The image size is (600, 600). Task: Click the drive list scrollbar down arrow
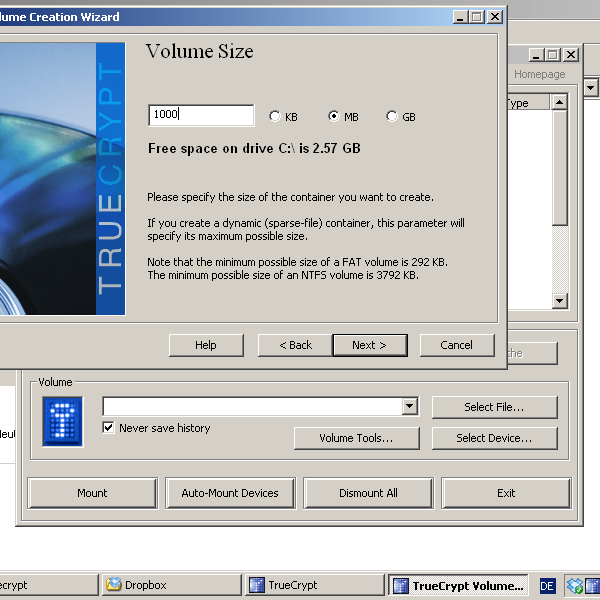click(559, 301)
